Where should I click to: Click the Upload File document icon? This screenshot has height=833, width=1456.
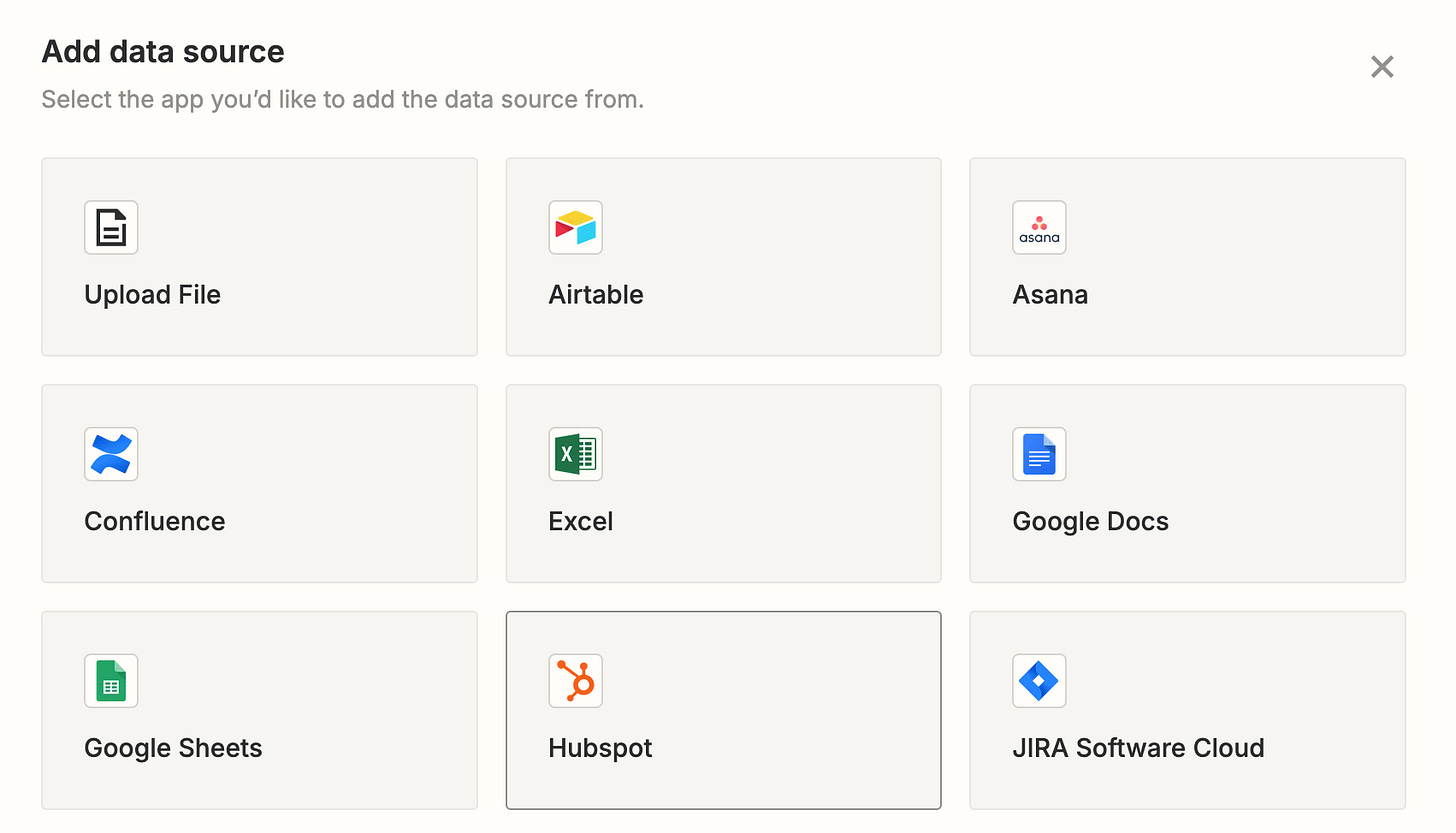coord(111,227)
